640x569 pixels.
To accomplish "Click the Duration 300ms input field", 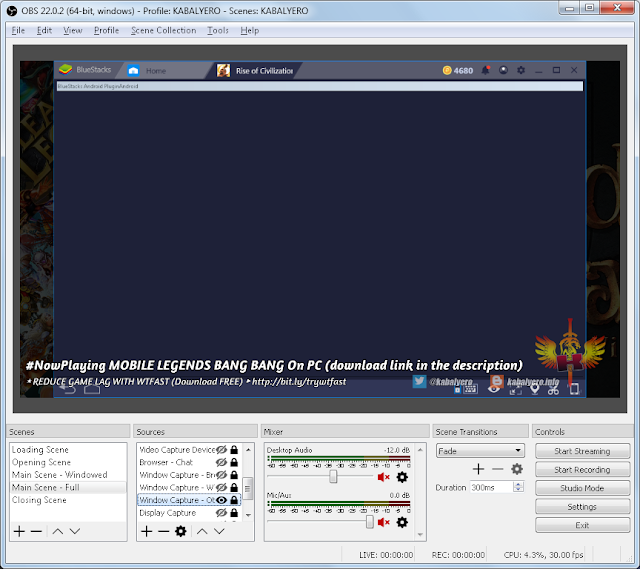I will coord(491,487).
